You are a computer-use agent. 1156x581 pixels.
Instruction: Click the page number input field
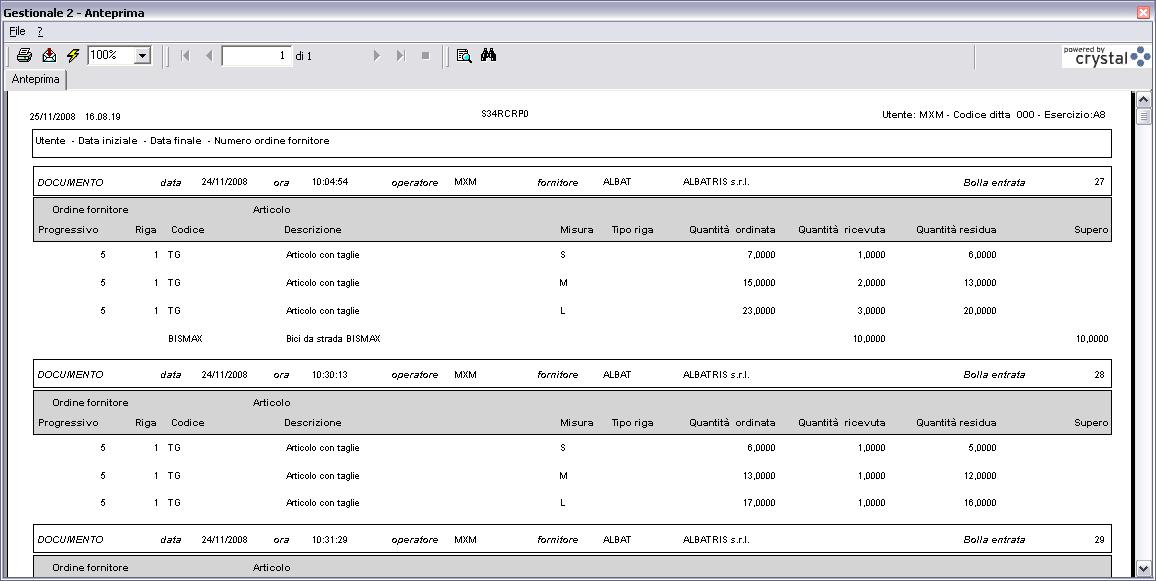pyautogui.click(x=256, y=56)
